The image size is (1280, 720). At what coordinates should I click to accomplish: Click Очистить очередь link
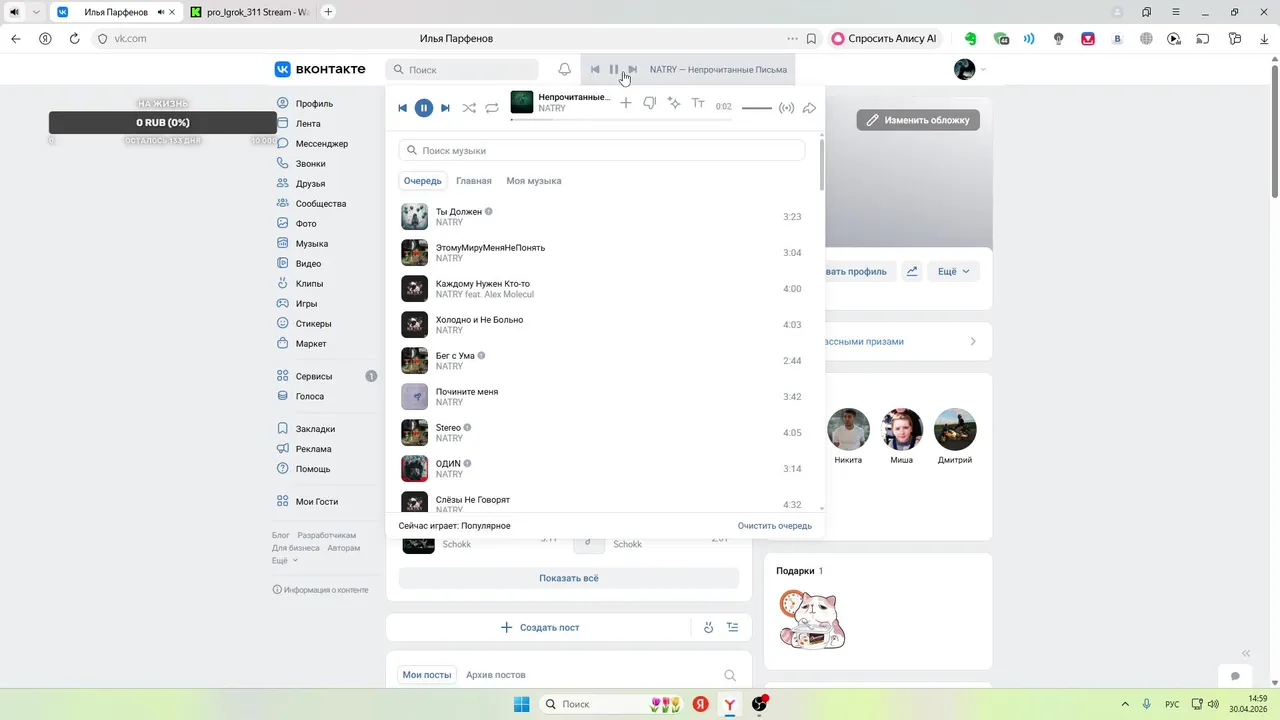[x=775, y=526]
